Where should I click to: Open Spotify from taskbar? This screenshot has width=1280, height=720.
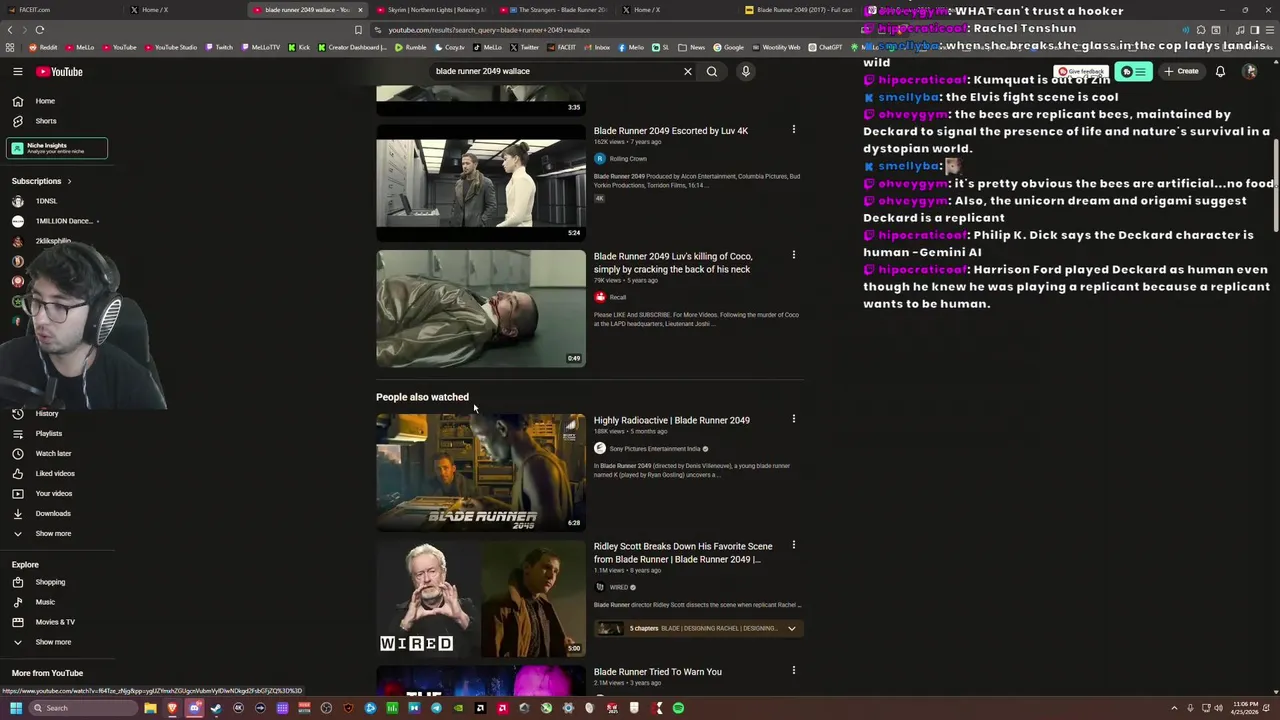click(678, 708)
